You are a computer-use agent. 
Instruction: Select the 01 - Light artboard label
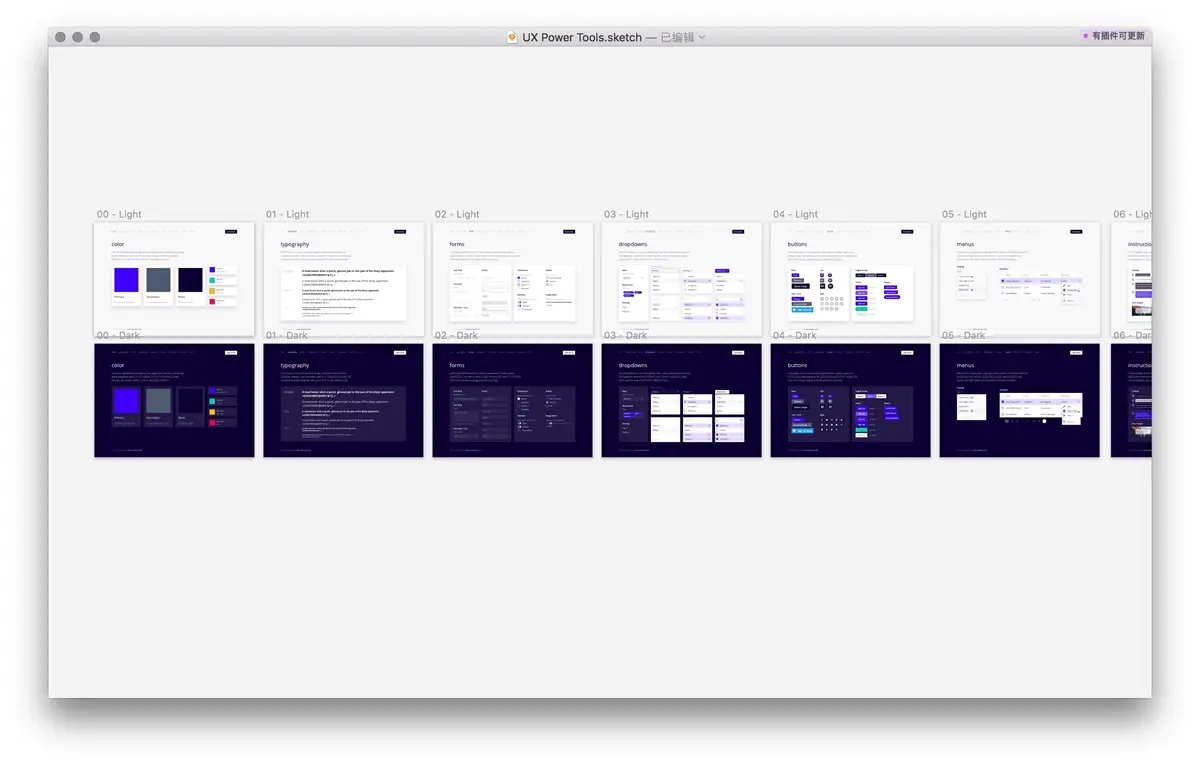[x=287, y=214]
